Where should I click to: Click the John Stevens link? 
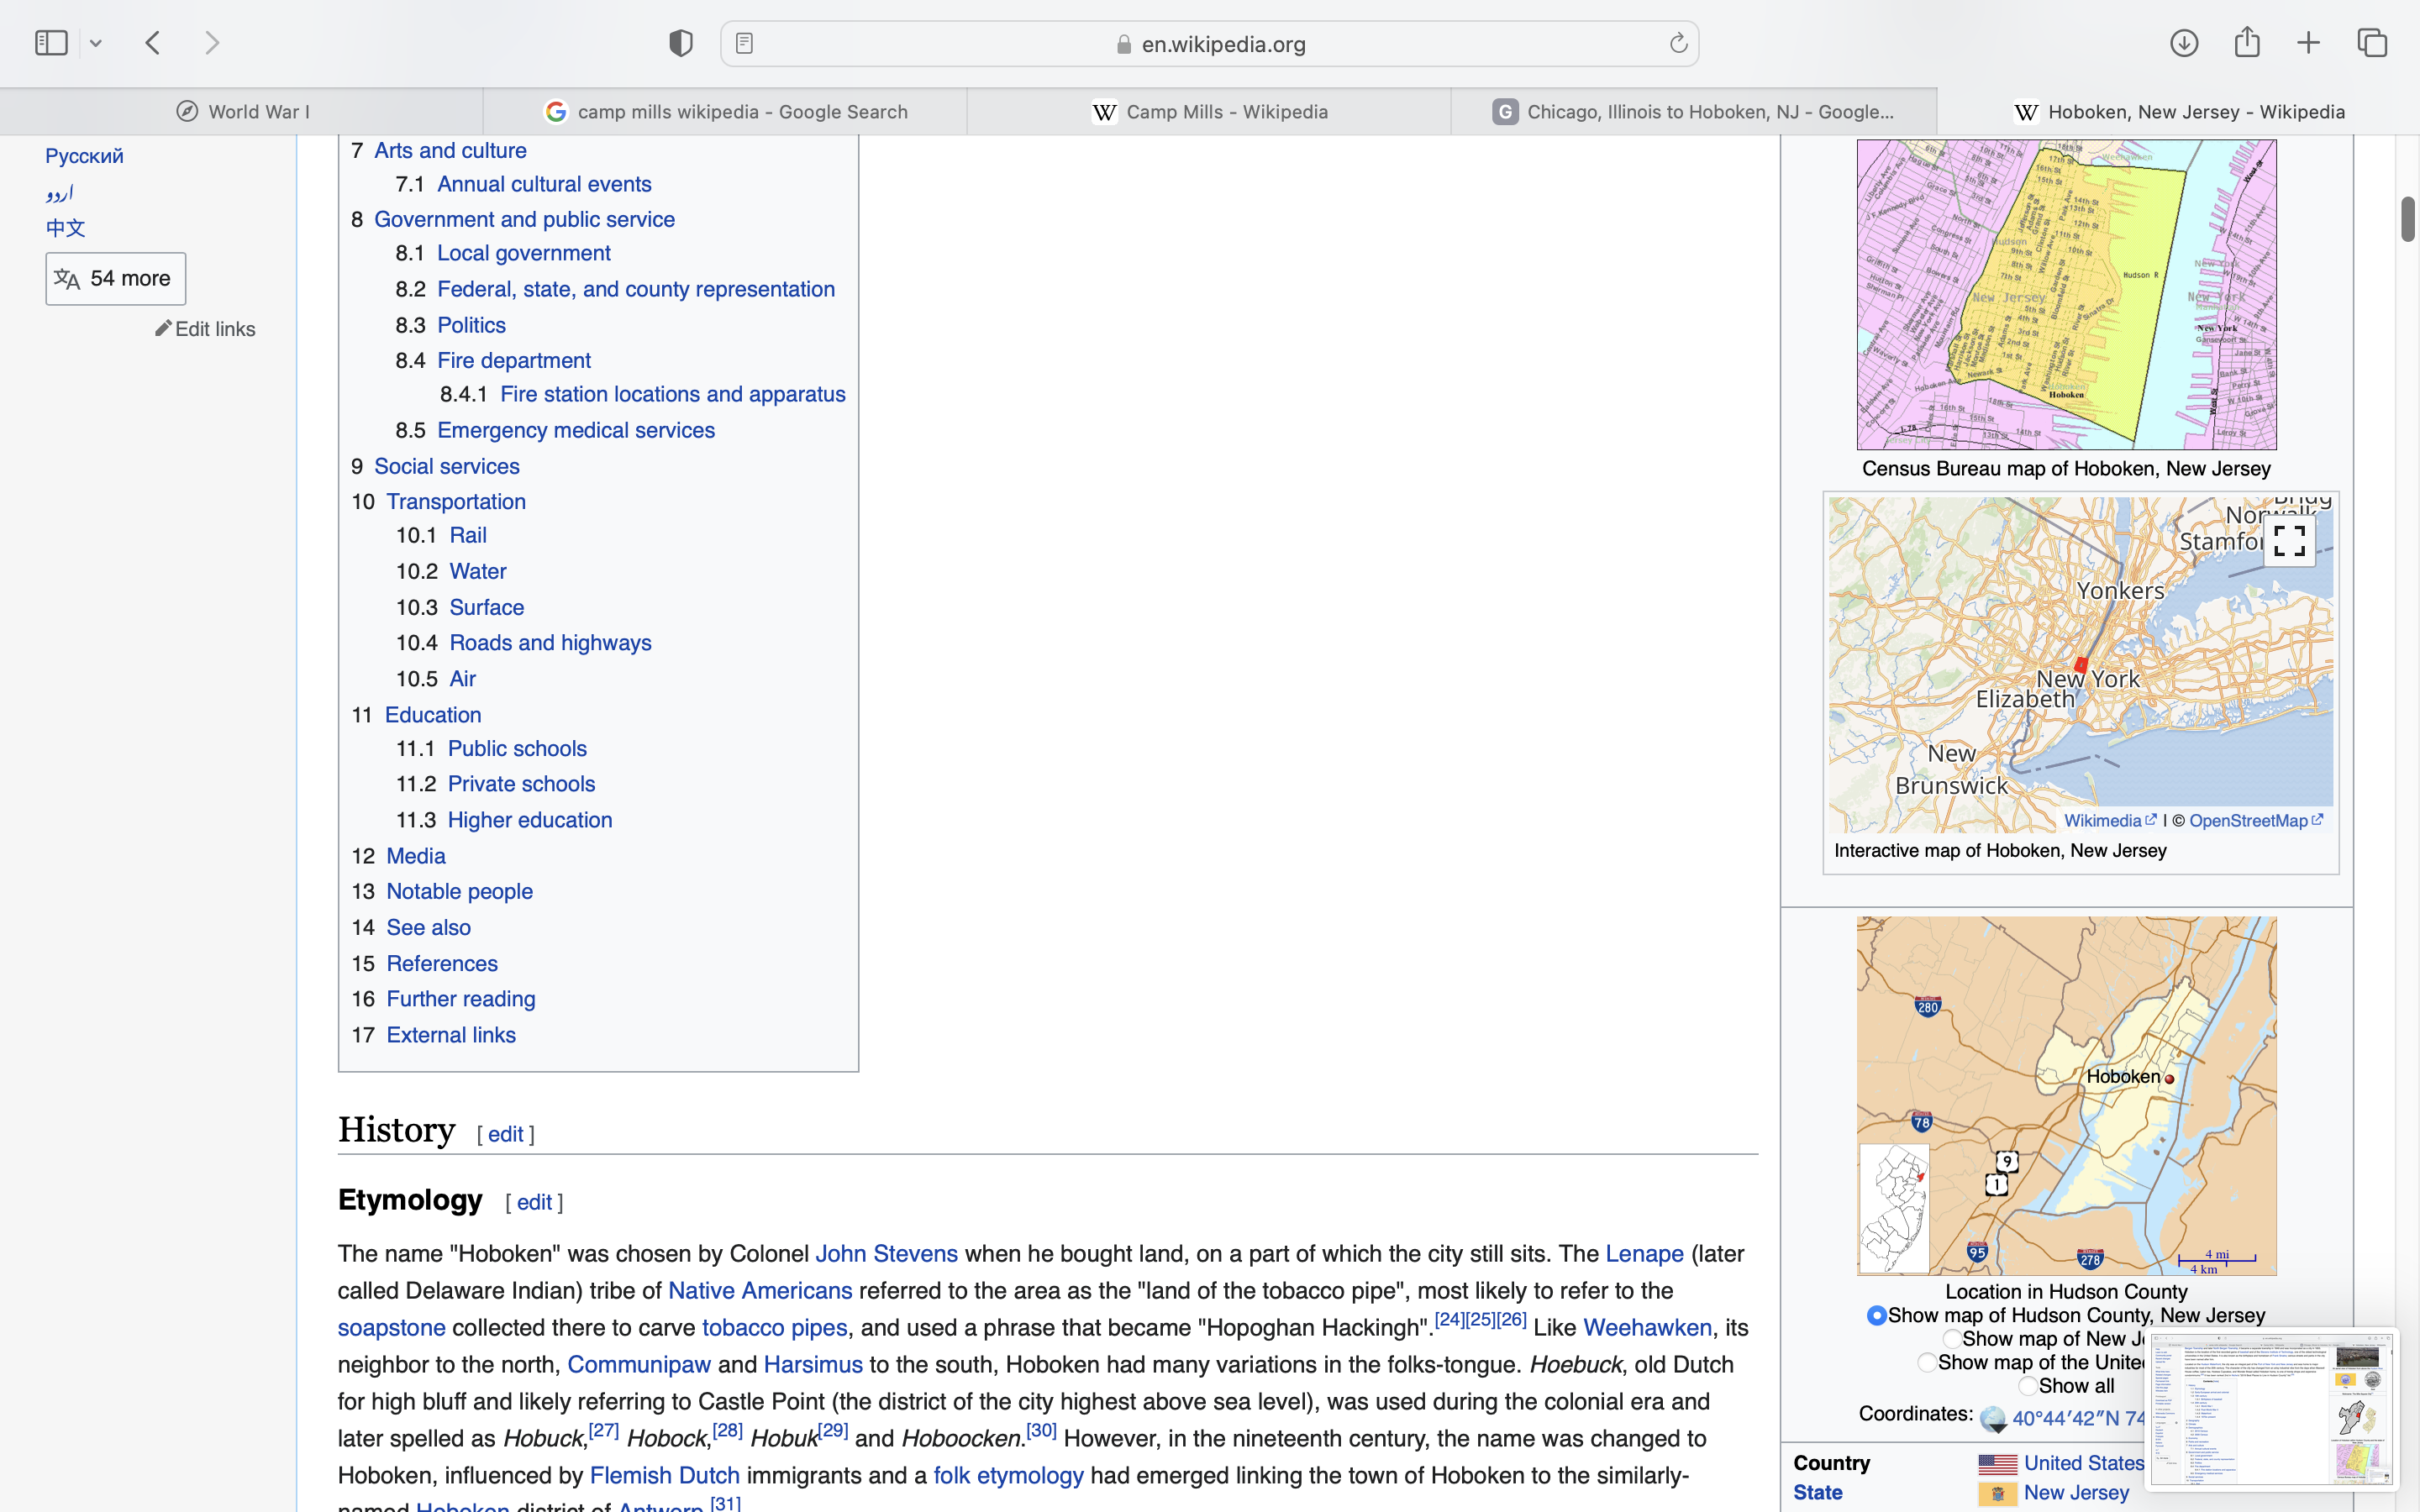pos(886,1254)
